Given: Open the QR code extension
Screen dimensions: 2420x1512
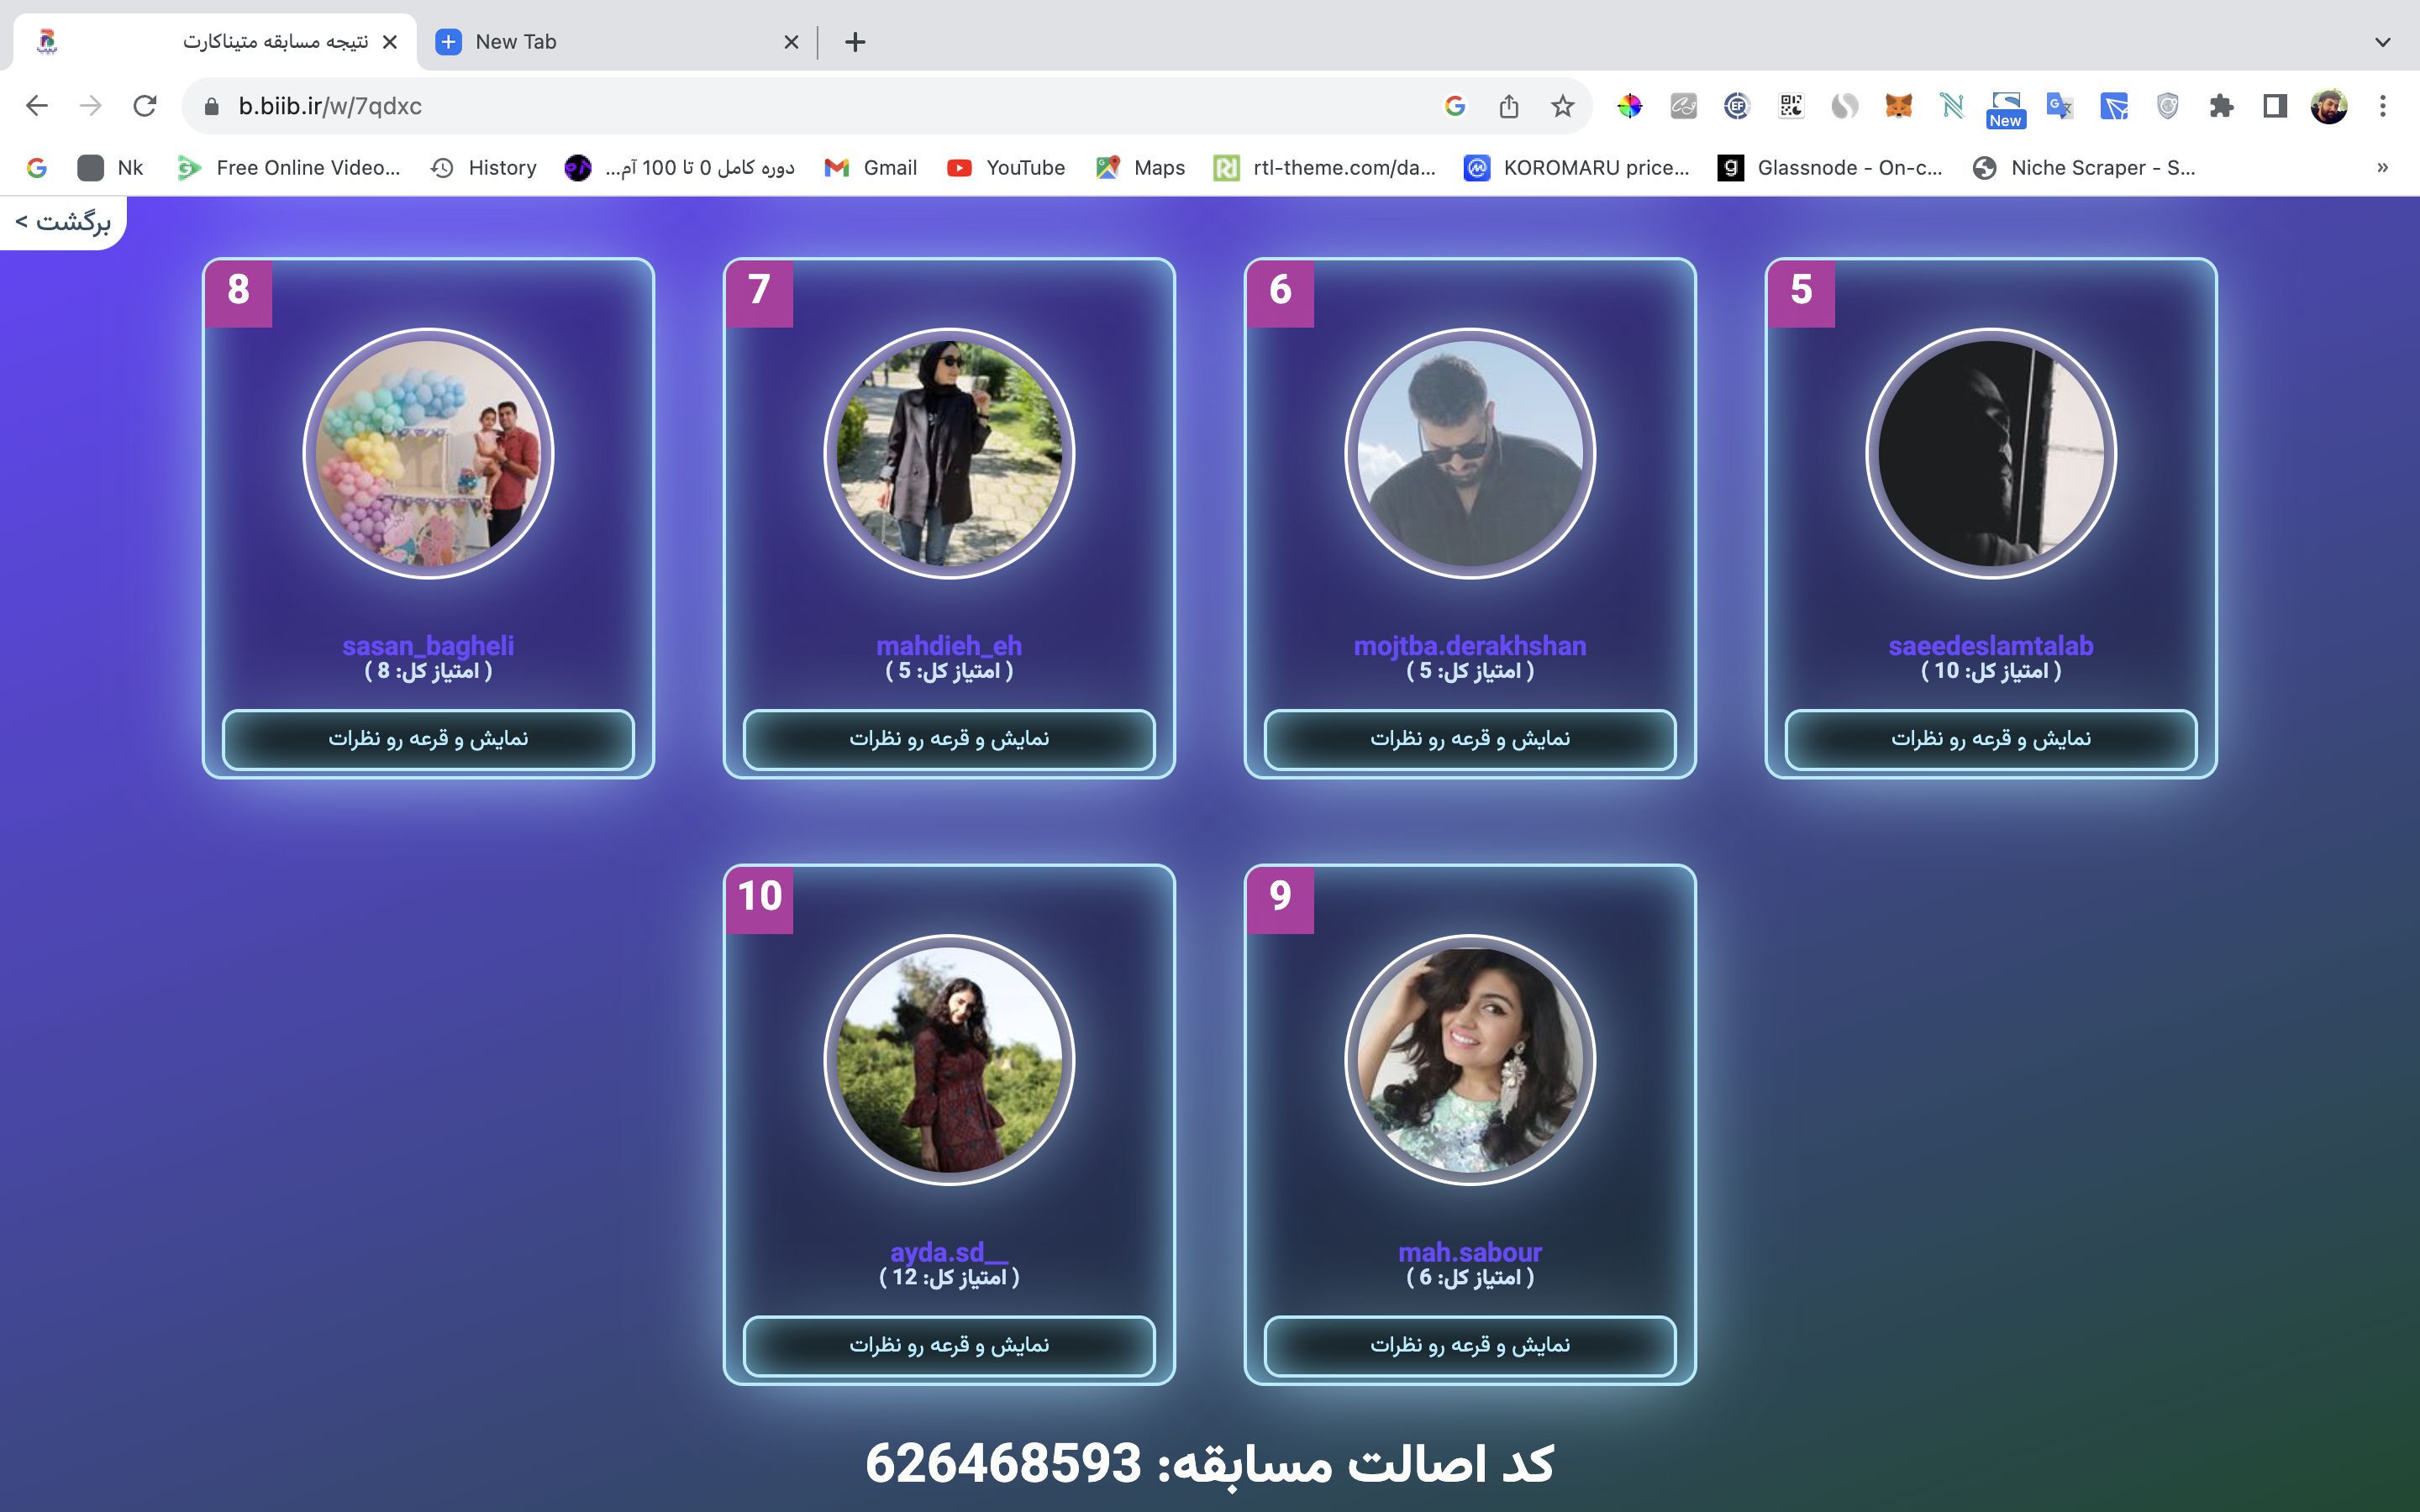Looking at the screenshot, I should point(1791,106).
